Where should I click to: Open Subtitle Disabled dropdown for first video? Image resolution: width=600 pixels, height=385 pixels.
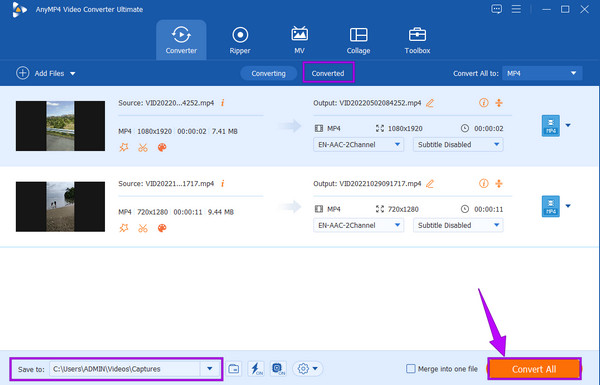458,145
